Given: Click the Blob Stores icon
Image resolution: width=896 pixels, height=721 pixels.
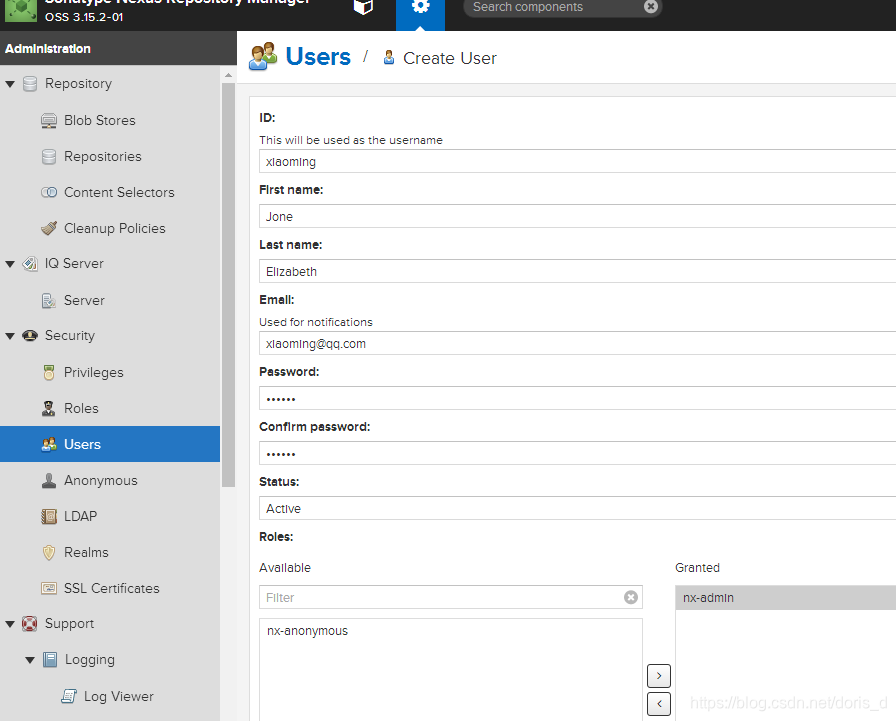Looking at the screenshot, I should point(49,121).
